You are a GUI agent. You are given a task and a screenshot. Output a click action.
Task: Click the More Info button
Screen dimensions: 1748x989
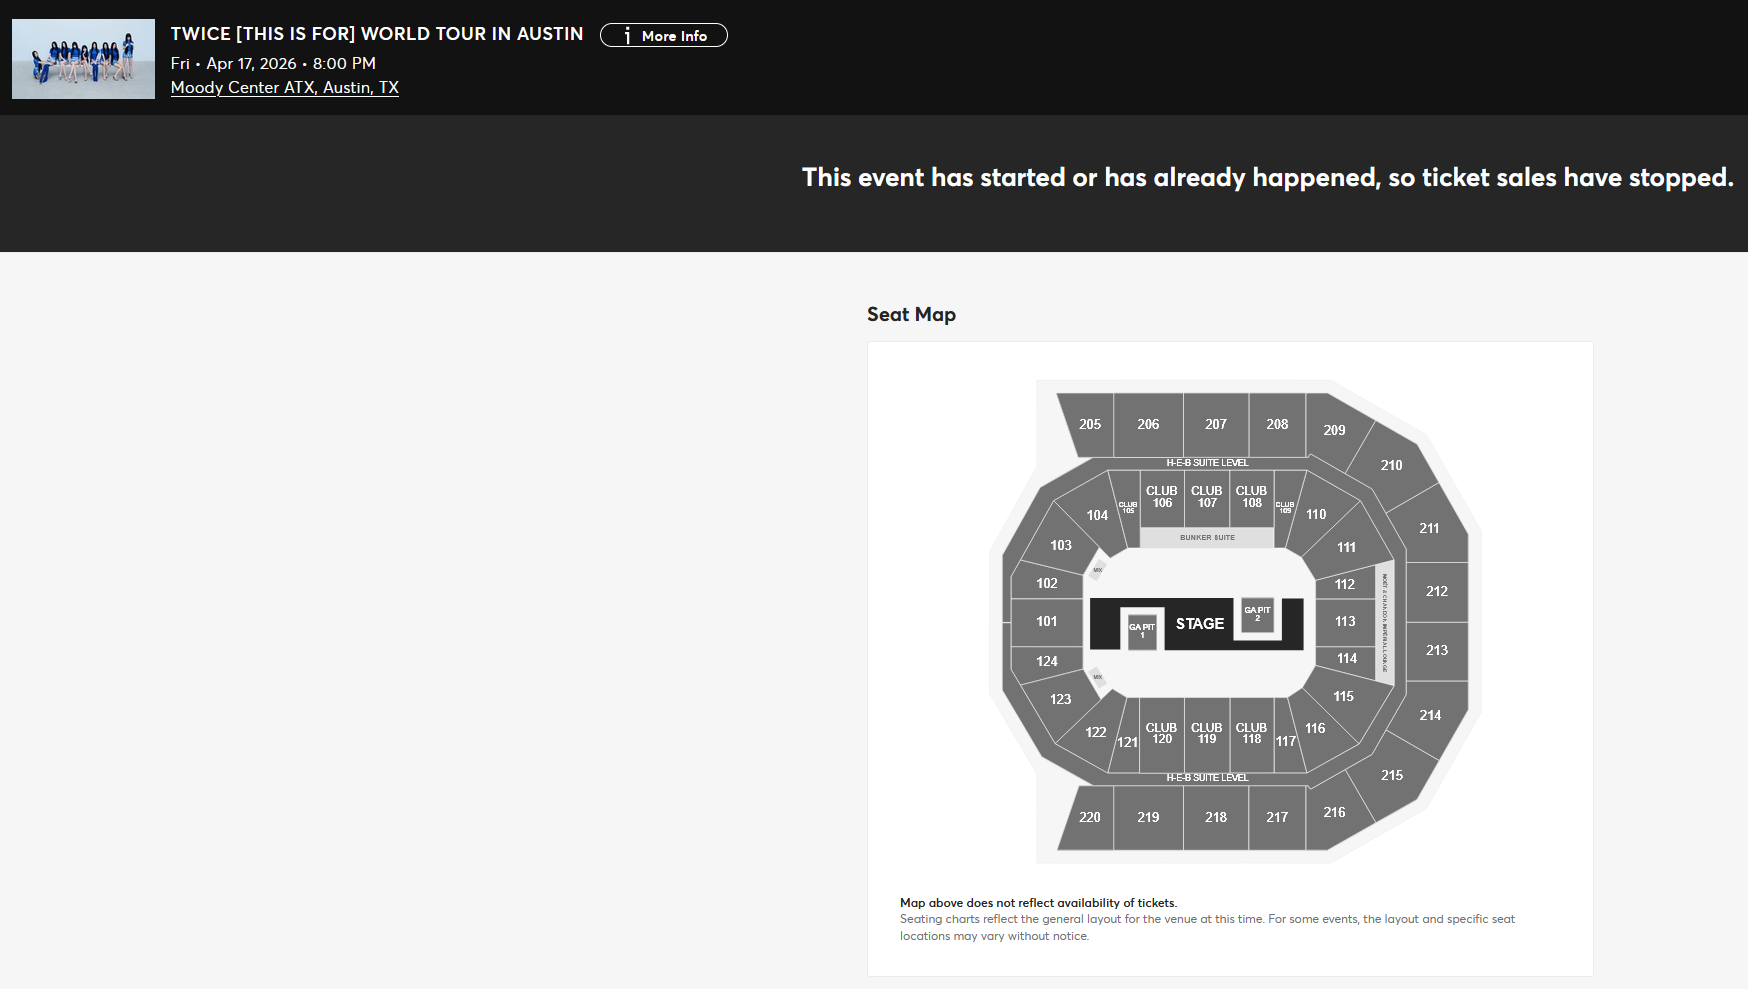tap(664, 36)
